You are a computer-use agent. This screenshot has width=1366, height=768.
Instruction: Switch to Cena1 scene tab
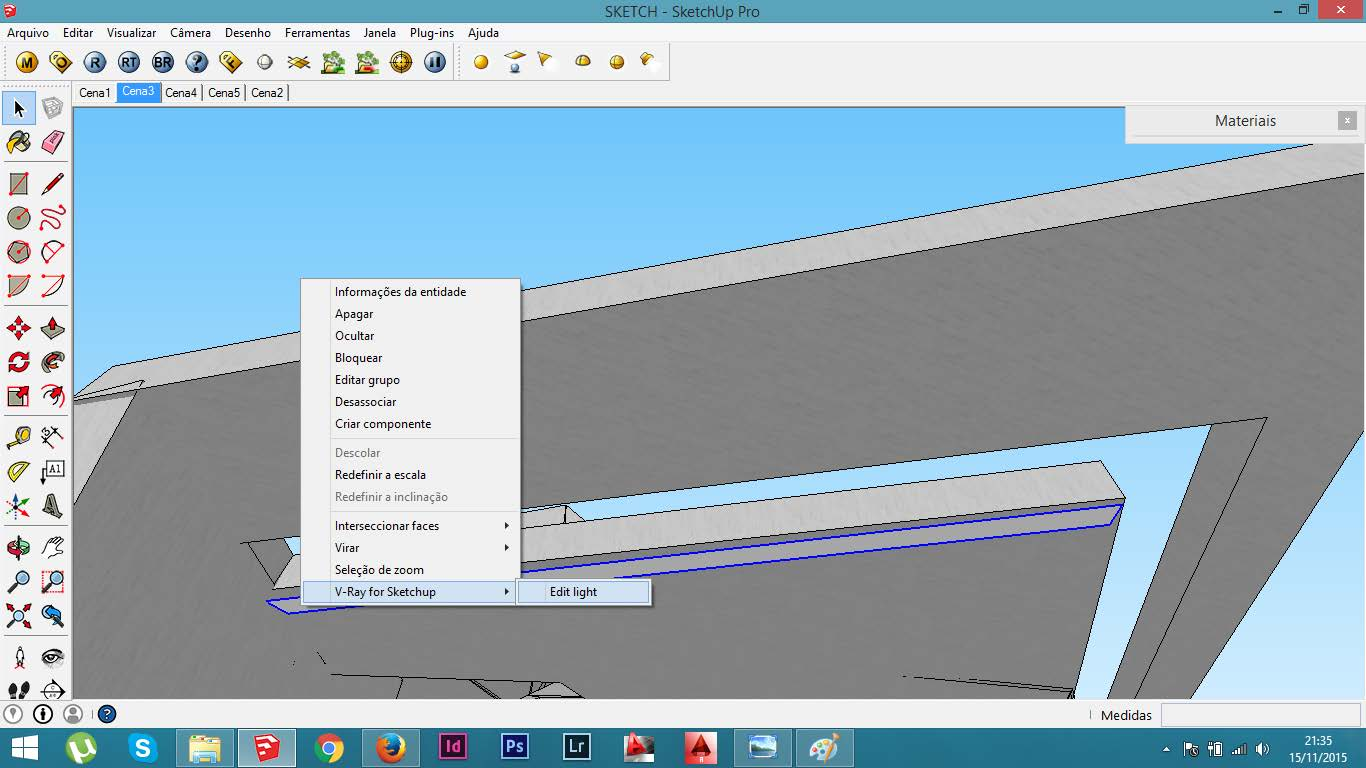[x=95, y=93]
